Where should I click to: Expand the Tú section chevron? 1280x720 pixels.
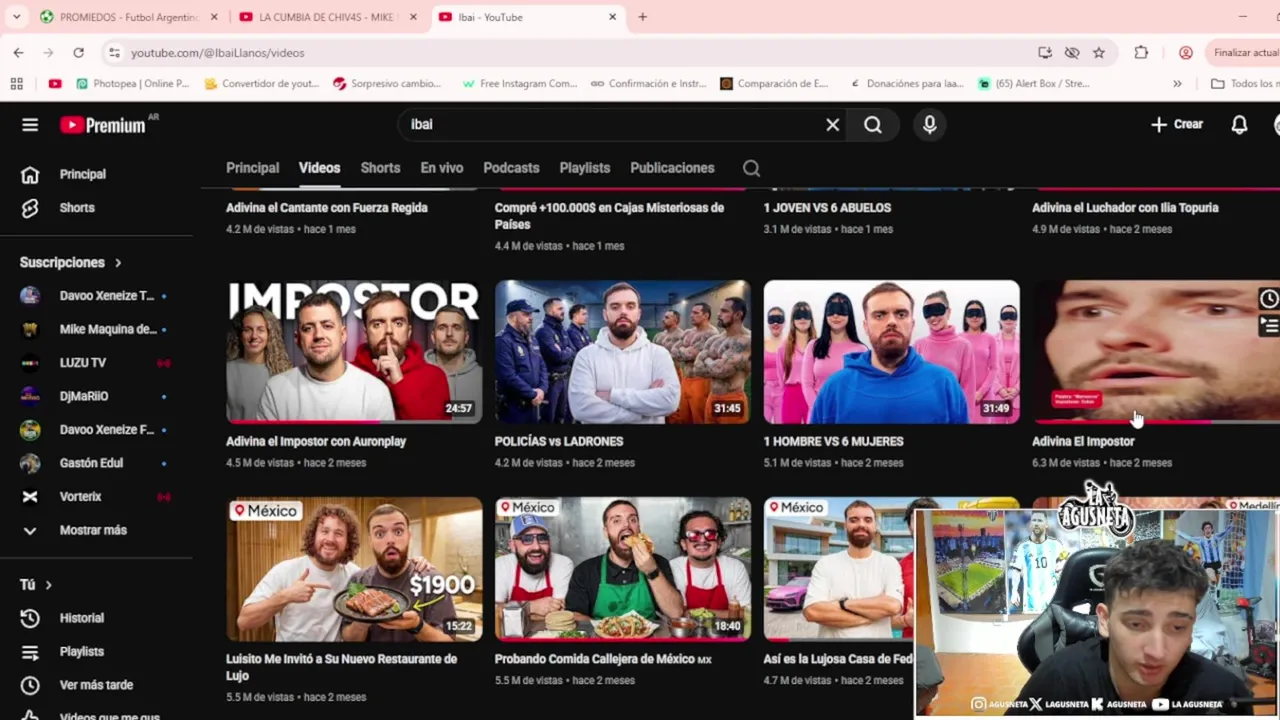point(48,585)
